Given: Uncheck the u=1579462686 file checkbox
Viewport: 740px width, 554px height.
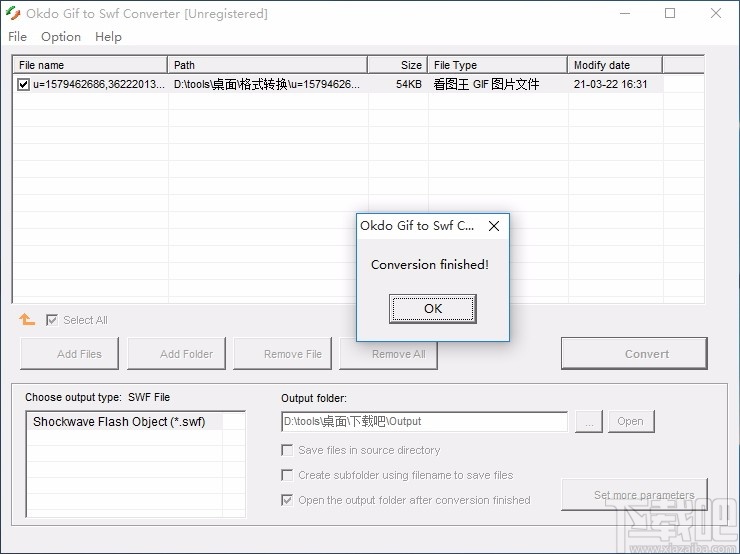Looking at the screenshot, I should 23,84.
